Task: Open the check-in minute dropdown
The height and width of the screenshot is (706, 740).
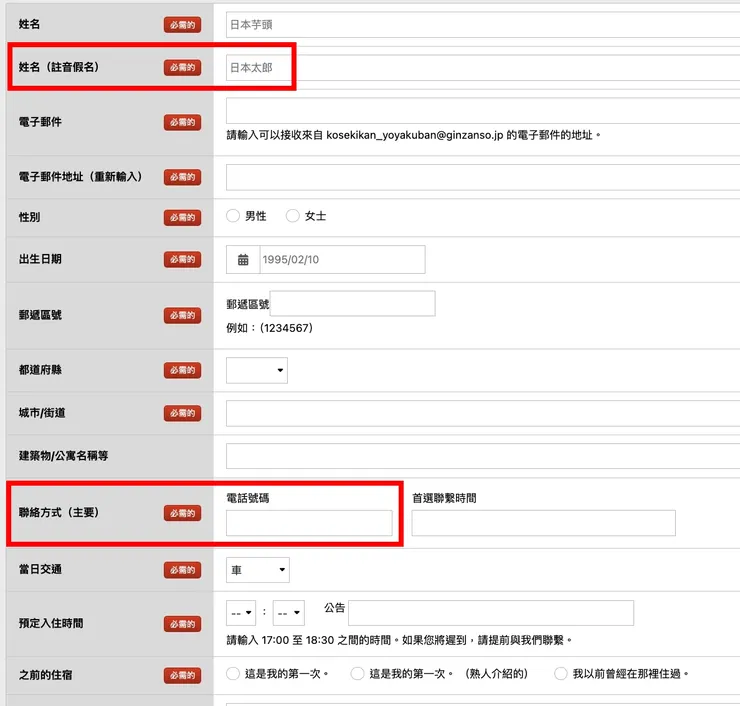Action: 289,613
